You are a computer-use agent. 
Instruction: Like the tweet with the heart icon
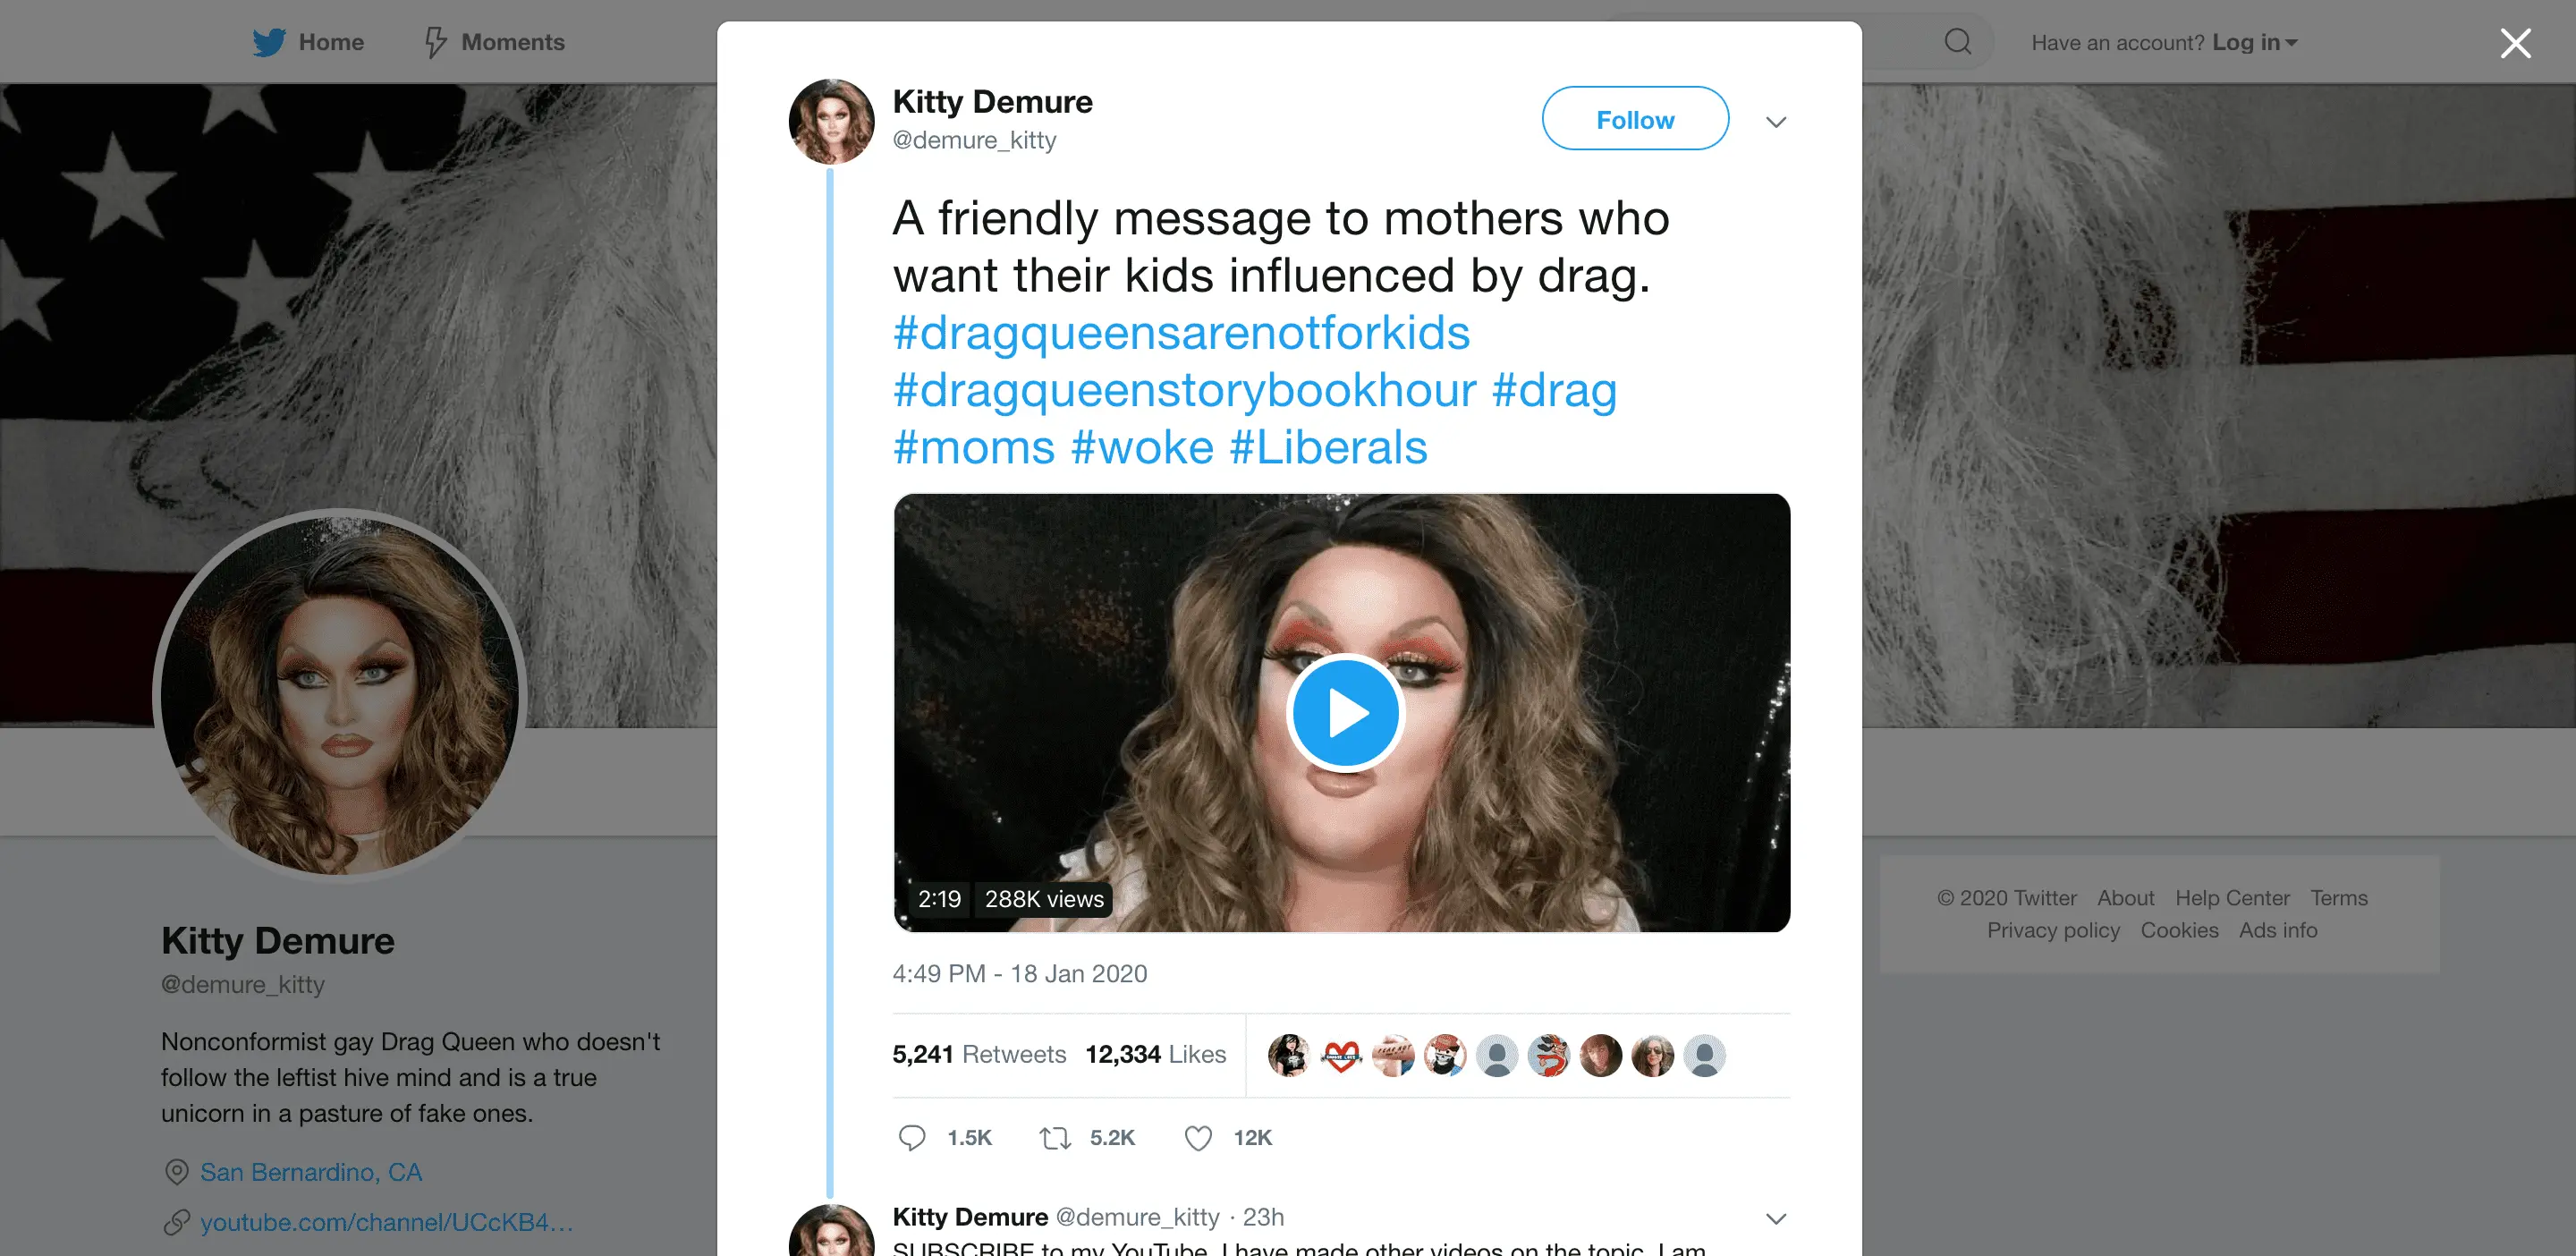coord(1198,1137)
